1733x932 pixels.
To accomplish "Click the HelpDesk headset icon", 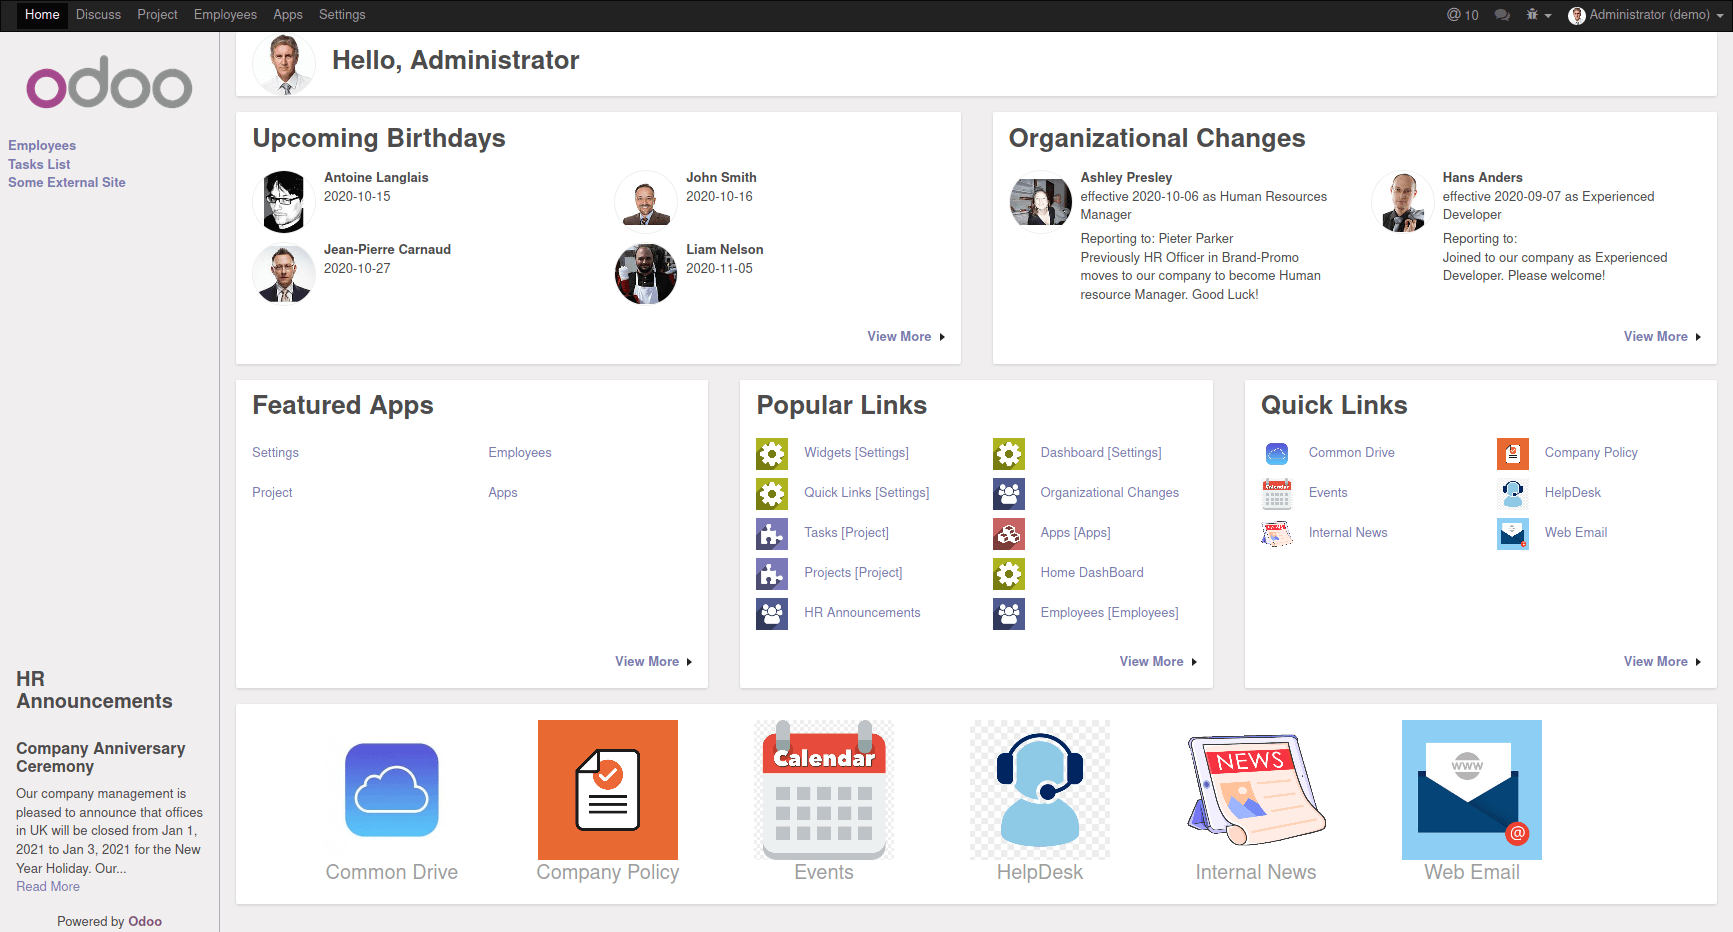I will click(1039, 790).
